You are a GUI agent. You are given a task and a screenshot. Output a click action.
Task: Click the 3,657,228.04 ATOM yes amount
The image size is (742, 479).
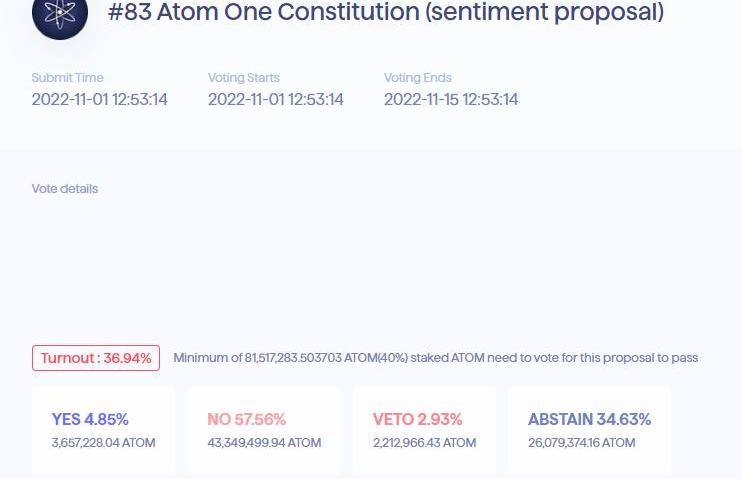coord(103,442)
